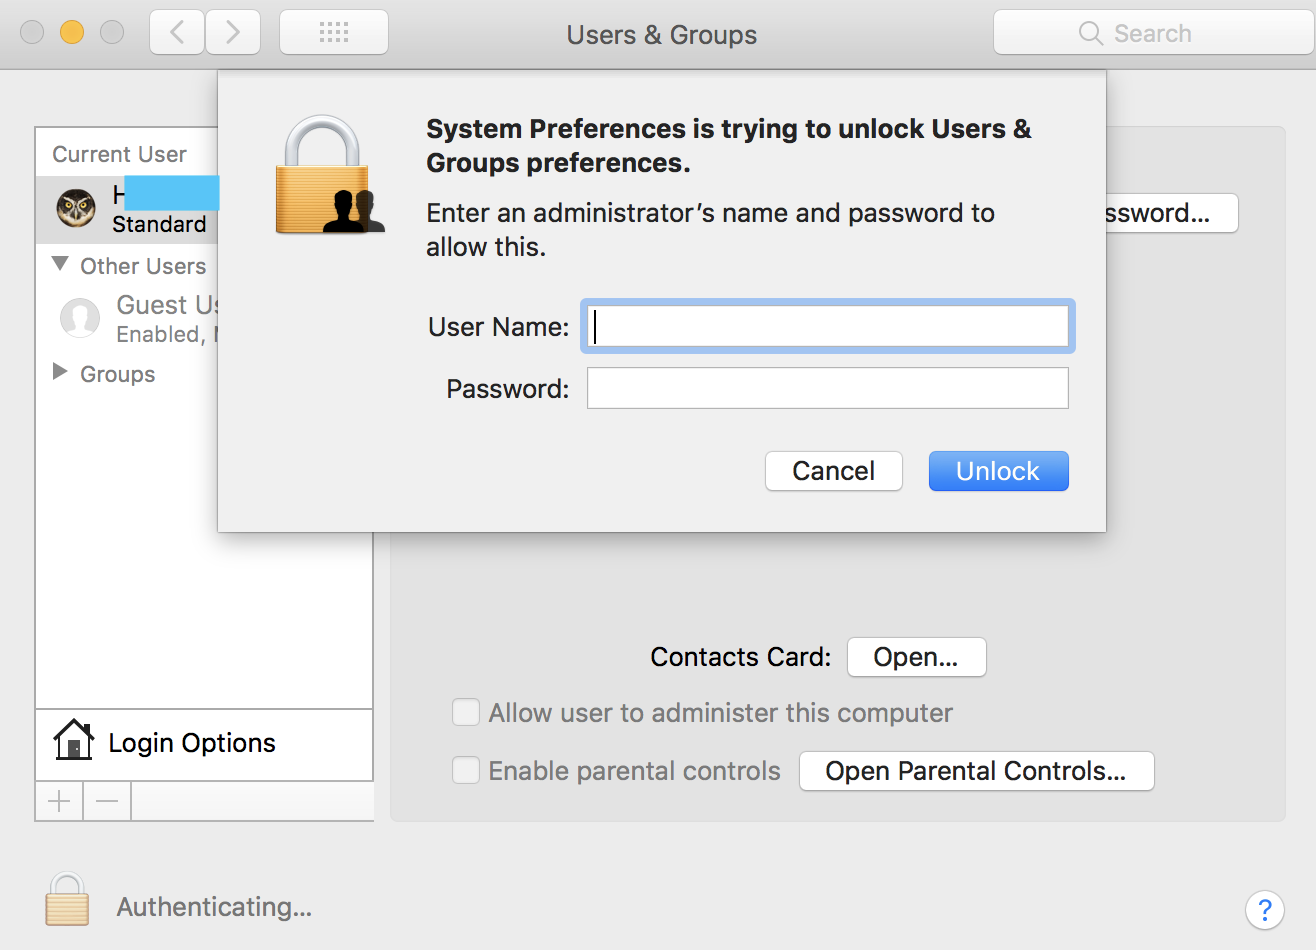The height and width of the screenshot is (950, 1316).
Task: Click the minus button to remove user
Action: coord(107,801)
